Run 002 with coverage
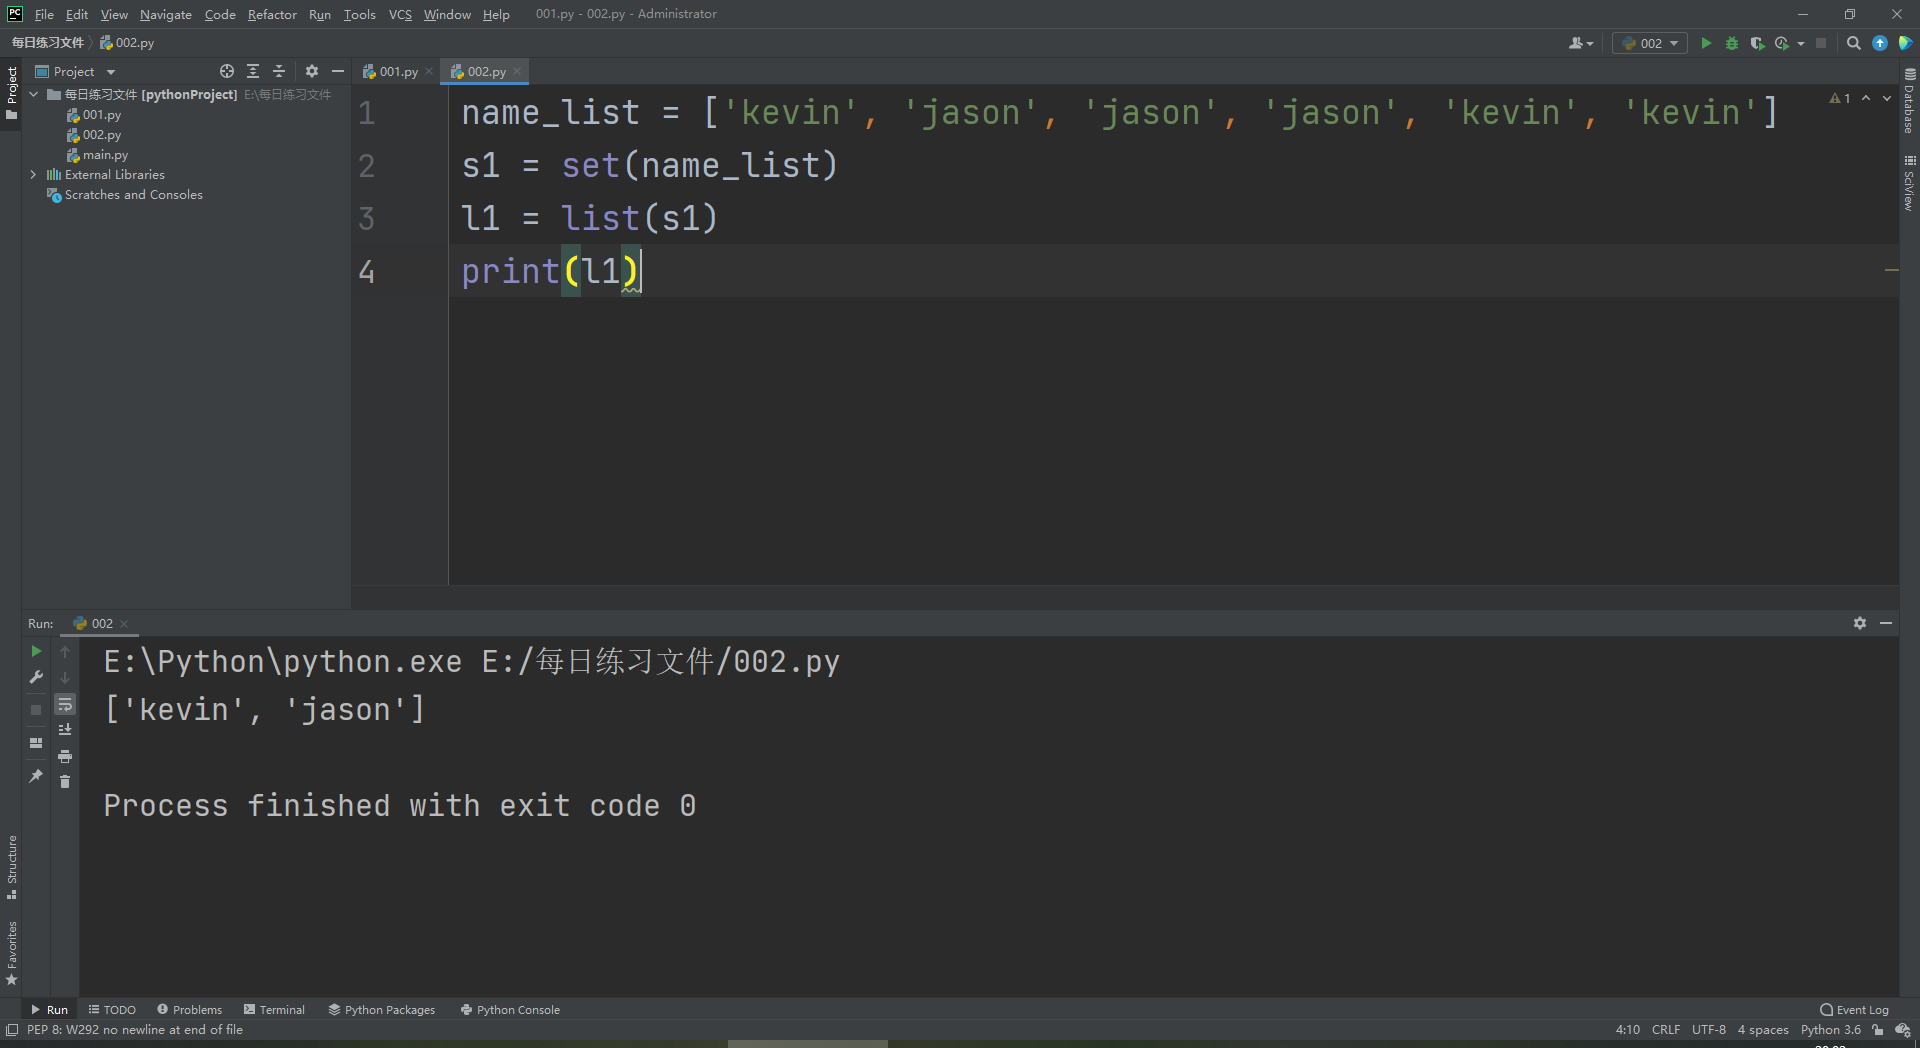Screen dimensions: 1920x1048 (x=1757, y=43)
